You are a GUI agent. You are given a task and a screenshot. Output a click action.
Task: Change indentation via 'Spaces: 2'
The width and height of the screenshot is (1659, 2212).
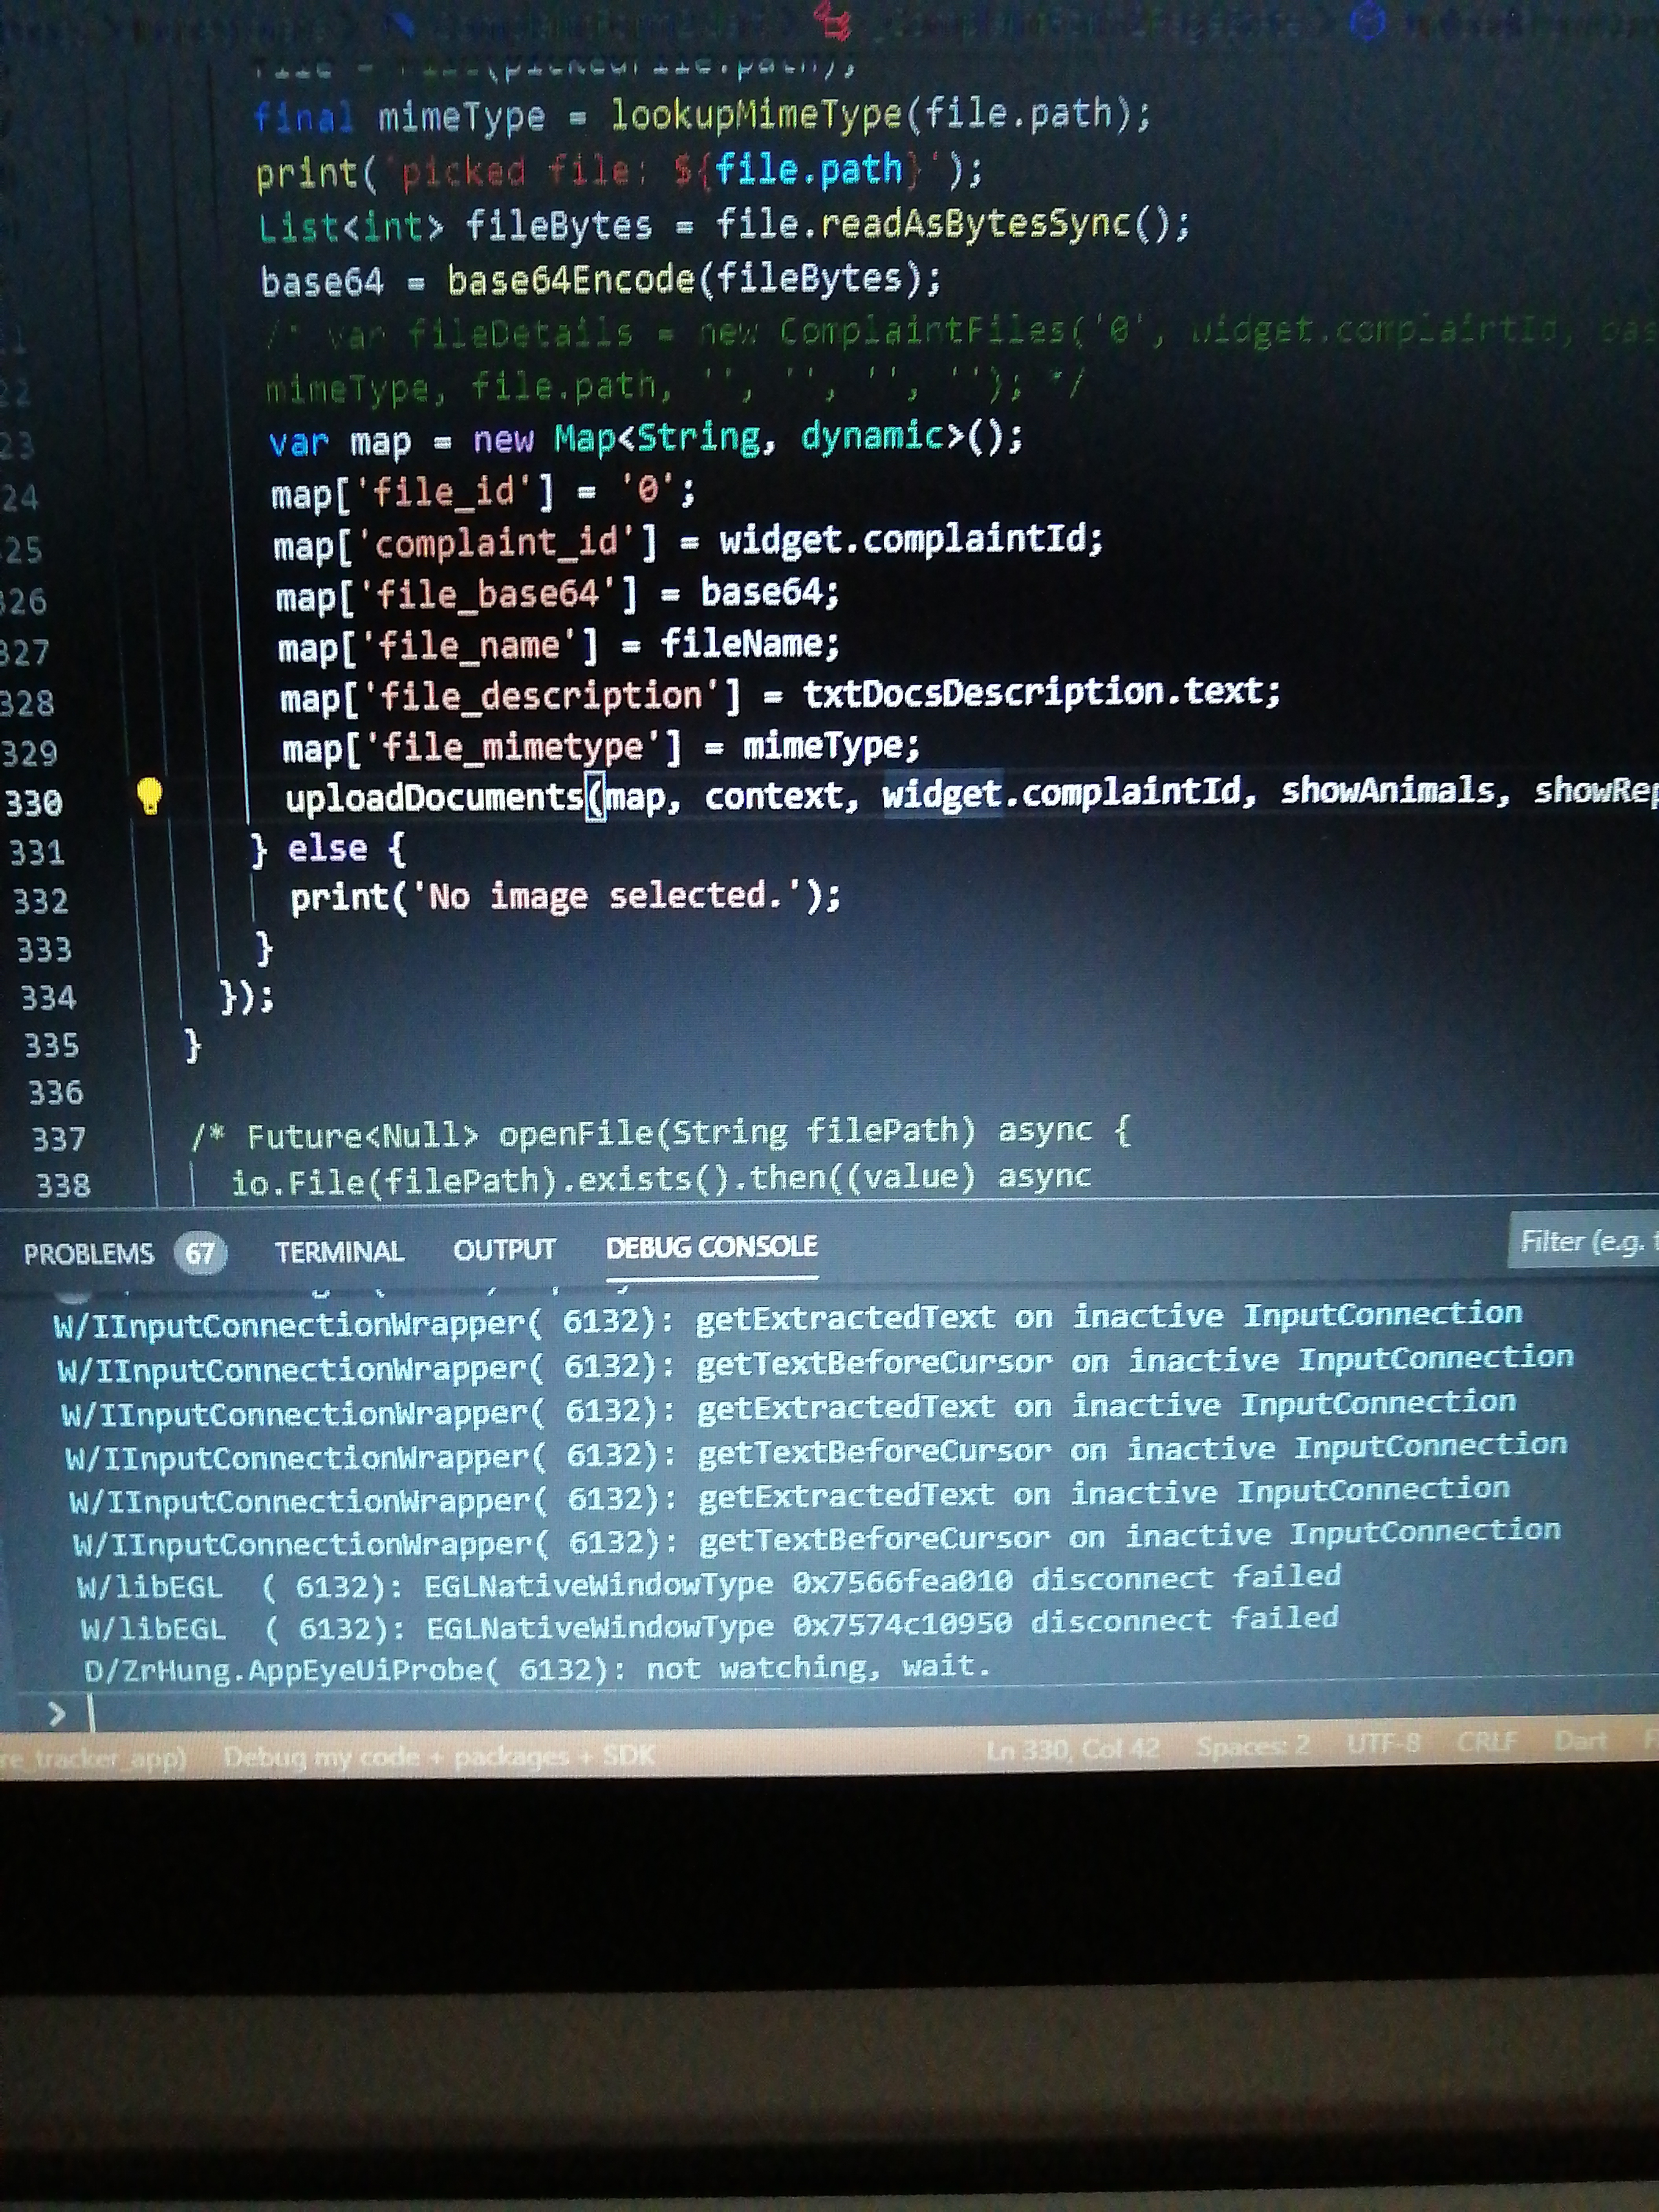pyautogui.click(x=1253, y=1746)
